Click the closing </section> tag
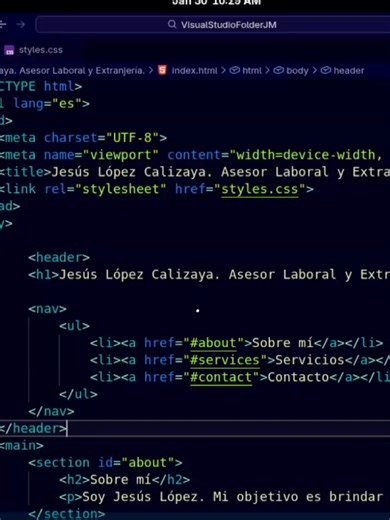This screenshot has height=520, width=390. pyautogui.click(x=67, y=514)
